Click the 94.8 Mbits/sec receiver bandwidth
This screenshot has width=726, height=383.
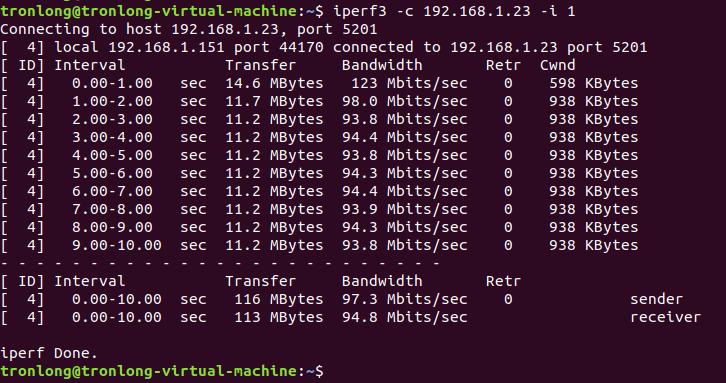[405, 317]
